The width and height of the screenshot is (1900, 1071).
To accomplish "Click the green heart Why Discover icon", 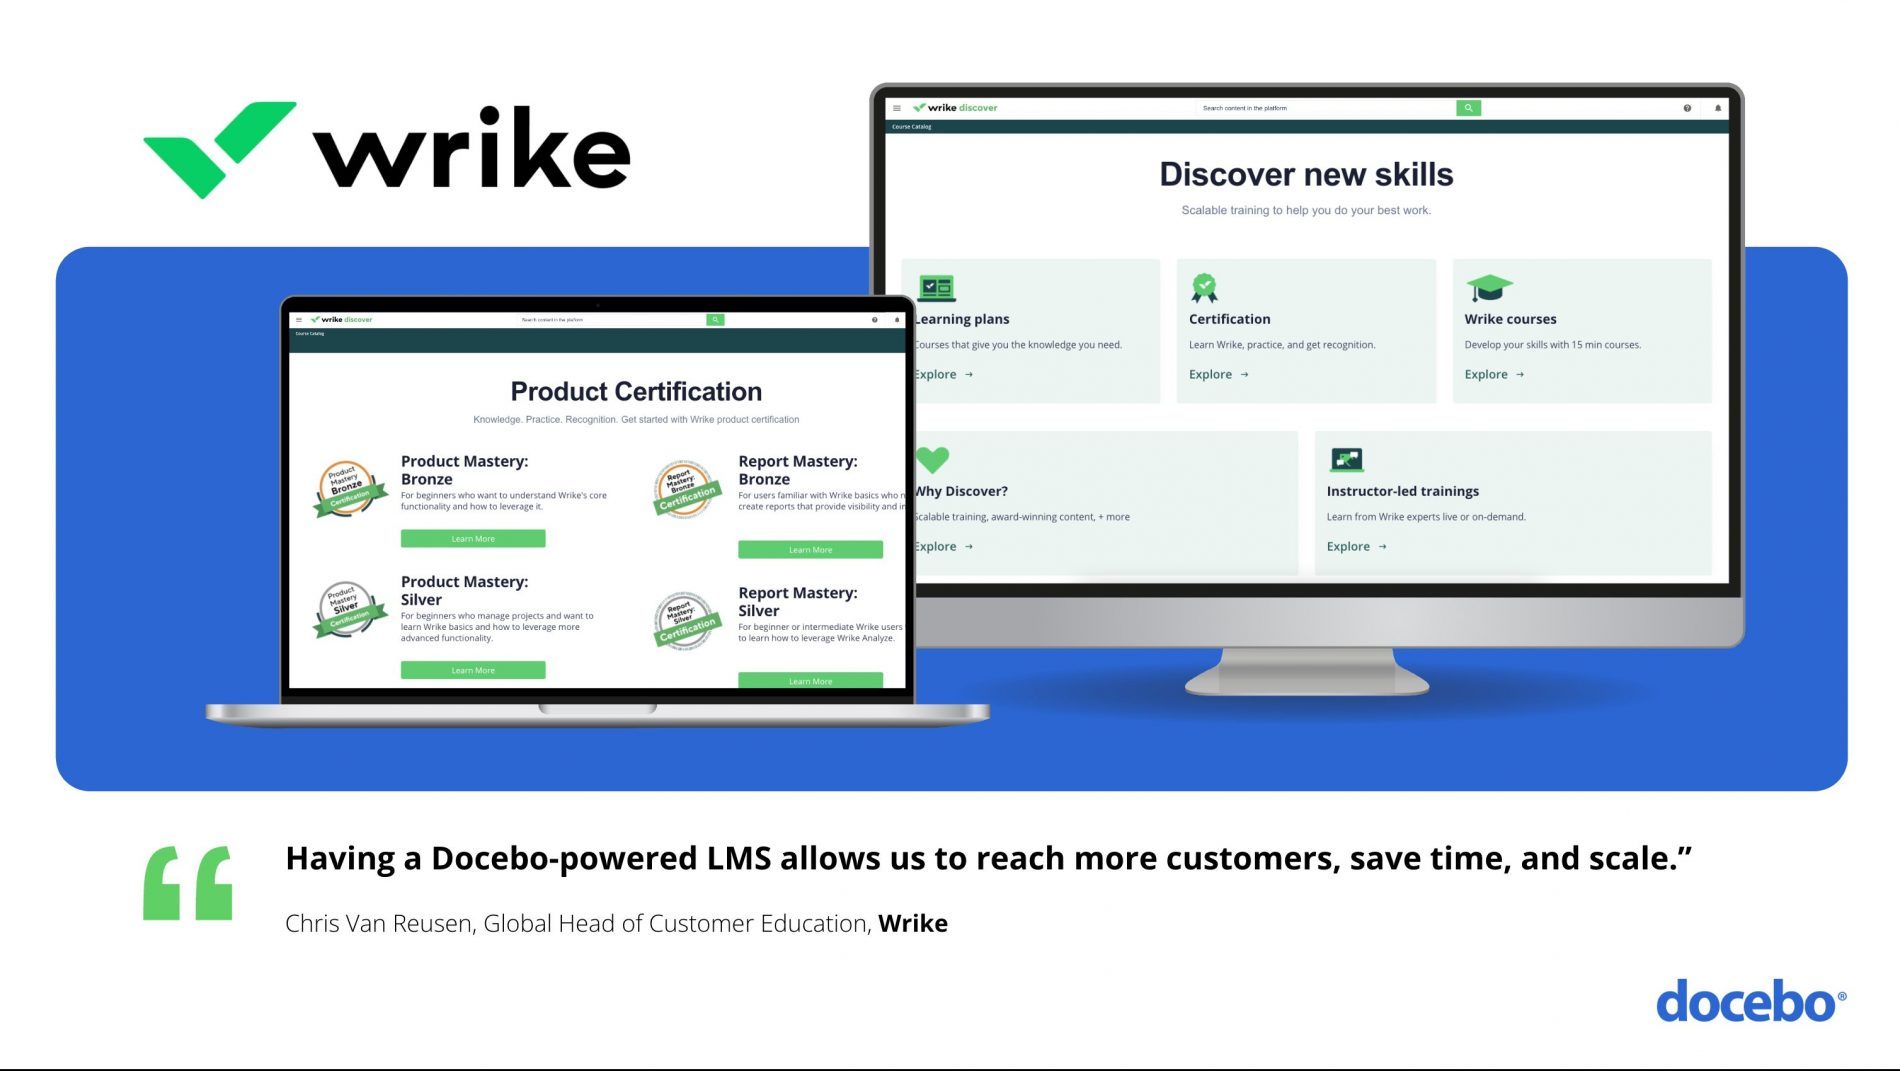I will [x=932, y=460].
